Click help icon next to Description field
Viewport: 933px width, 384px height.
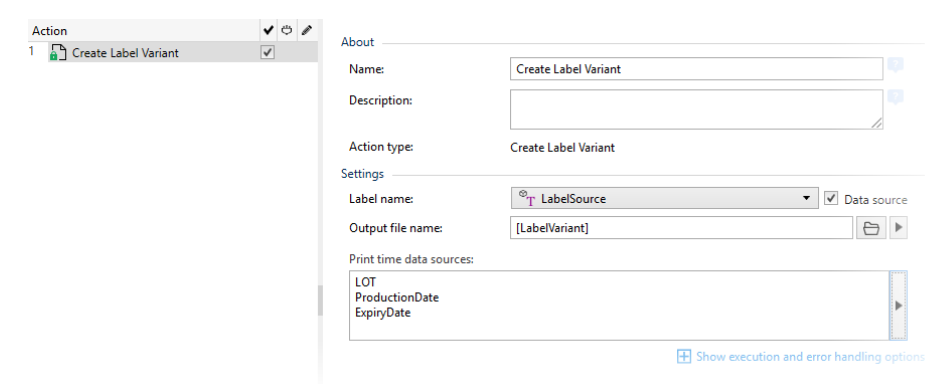(896, 97)
